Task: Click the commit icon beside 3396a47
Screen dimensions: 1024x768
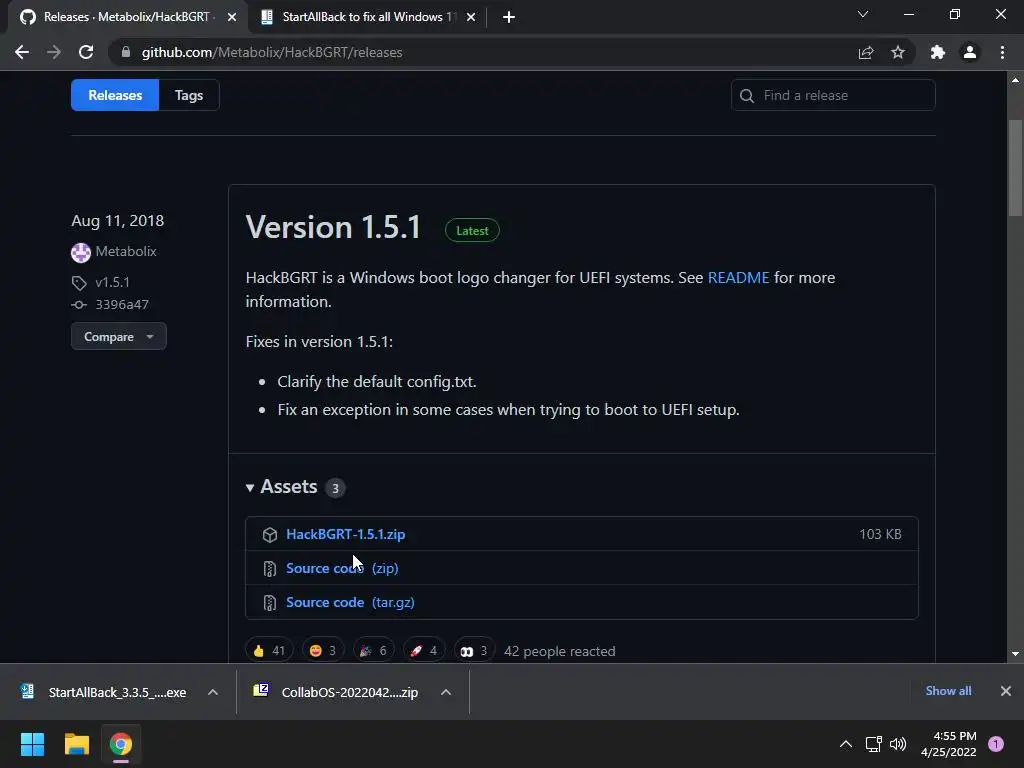Action: [x=79, y=305]
